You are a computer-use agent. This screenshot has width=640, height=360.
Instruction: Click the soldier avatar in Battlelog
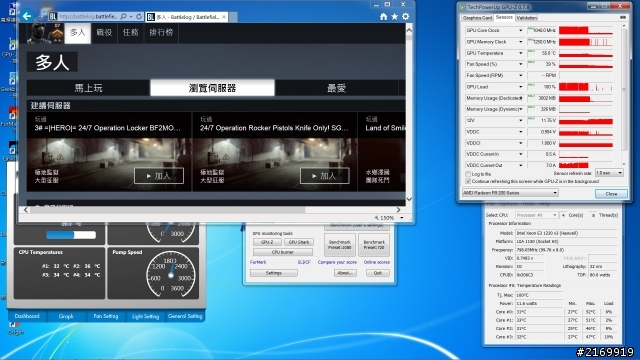coord(40,33)
